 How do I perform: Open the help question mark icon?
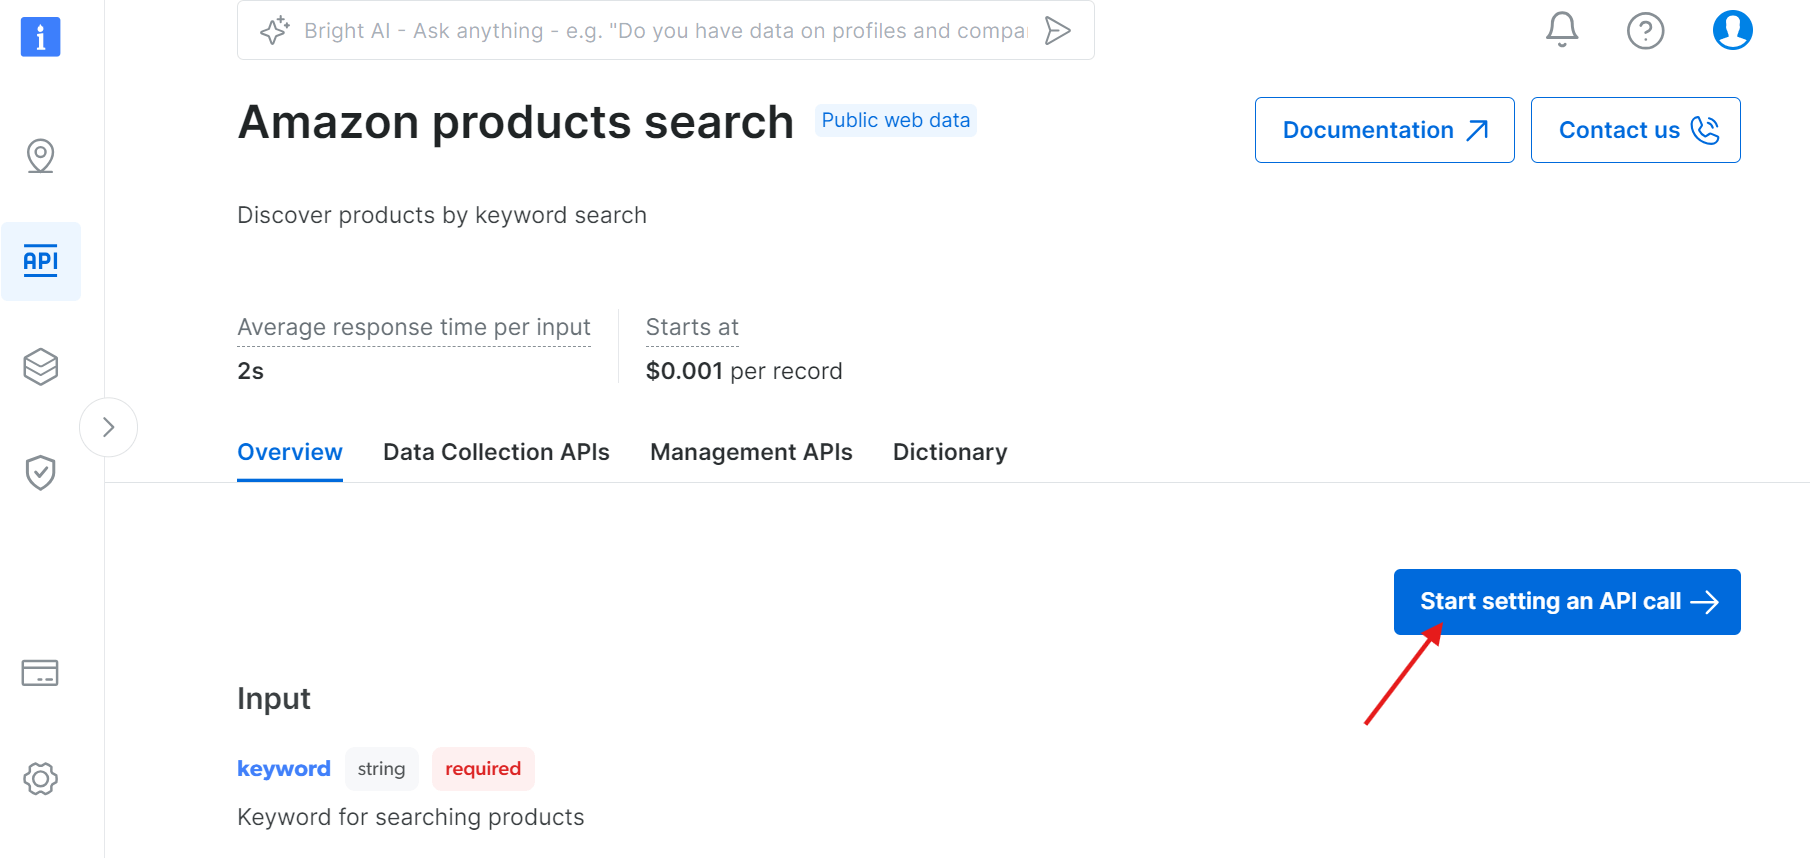click(1645, 30)
